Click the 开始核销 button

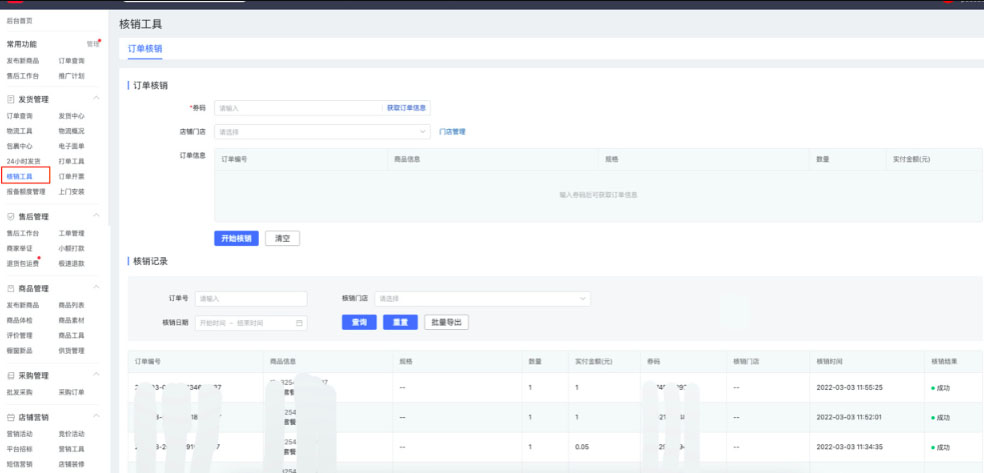[x=237, y=239]
